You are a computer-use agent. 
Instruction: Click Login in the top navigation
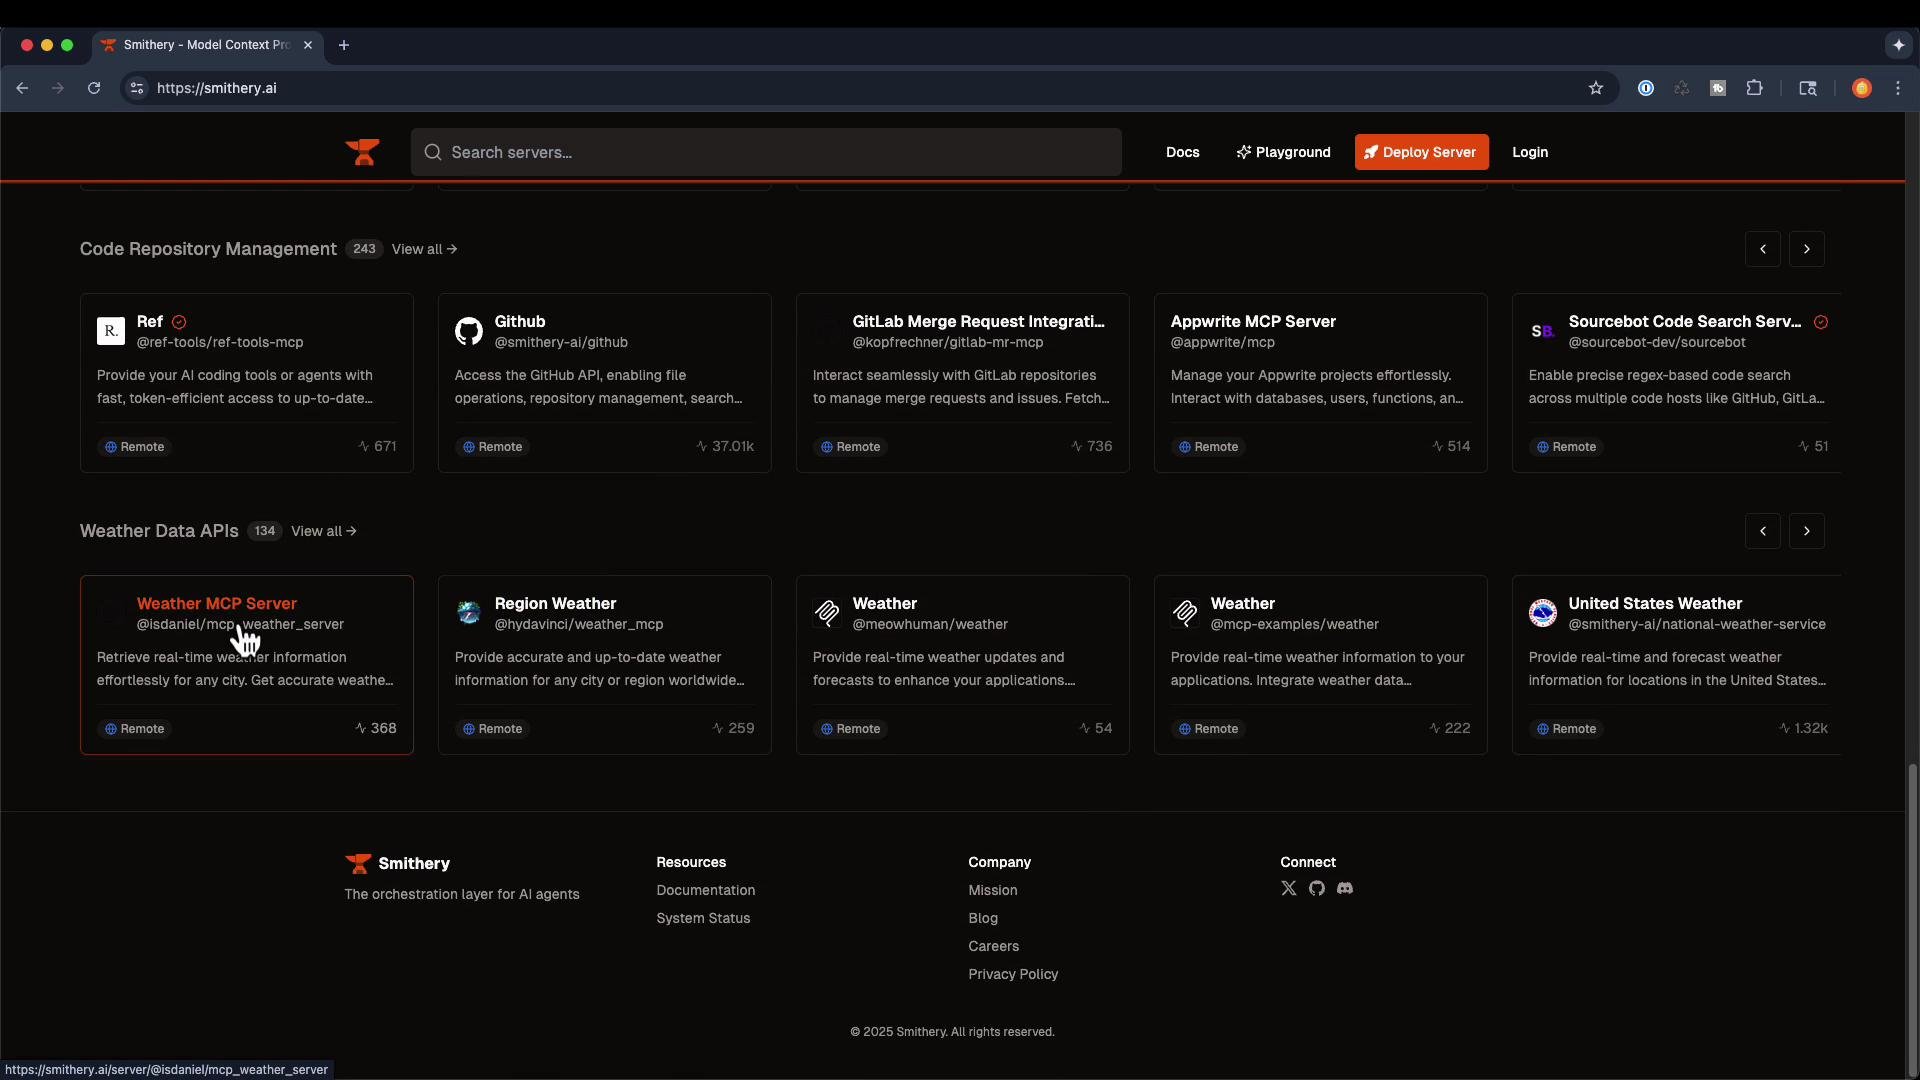click(1530, 152)
